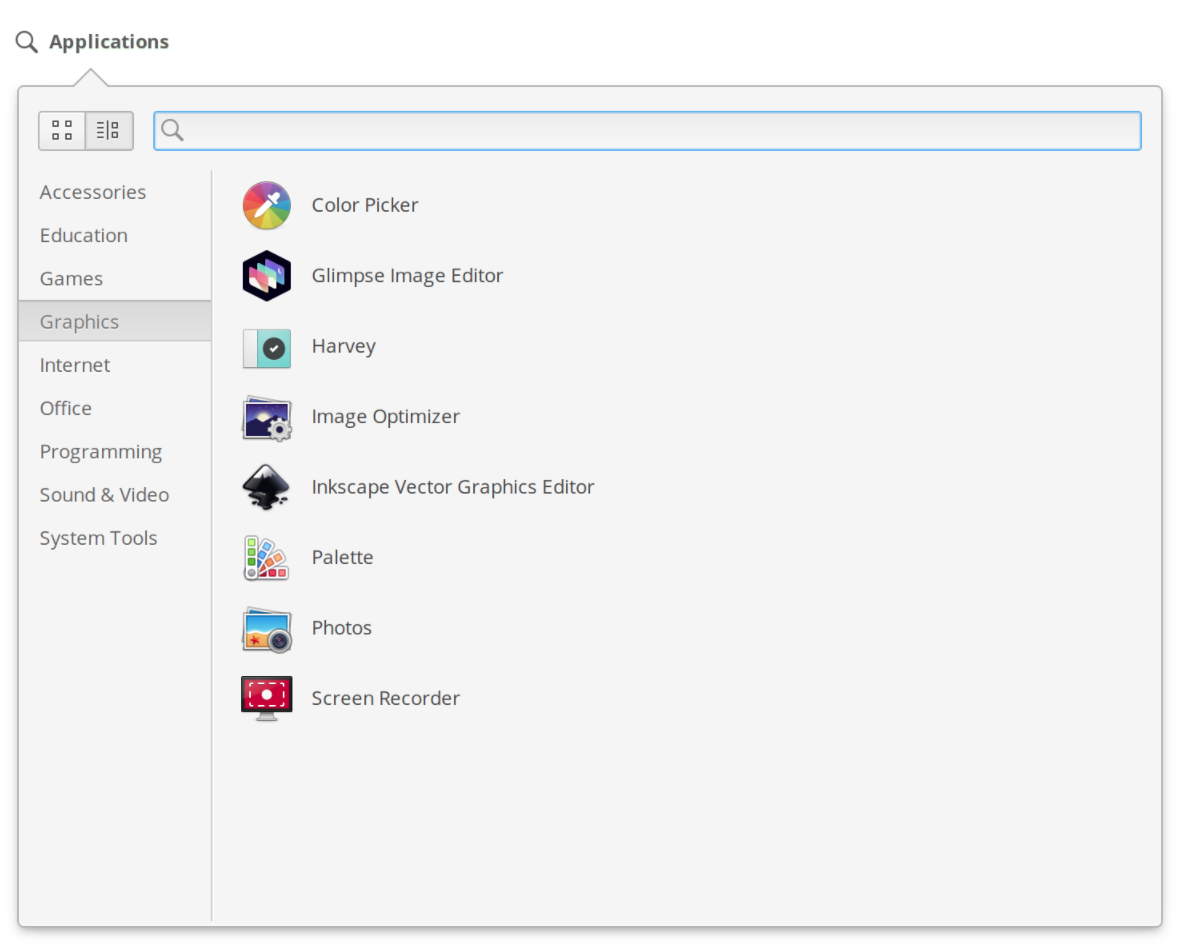Select the System Tools category

(98, 538)
